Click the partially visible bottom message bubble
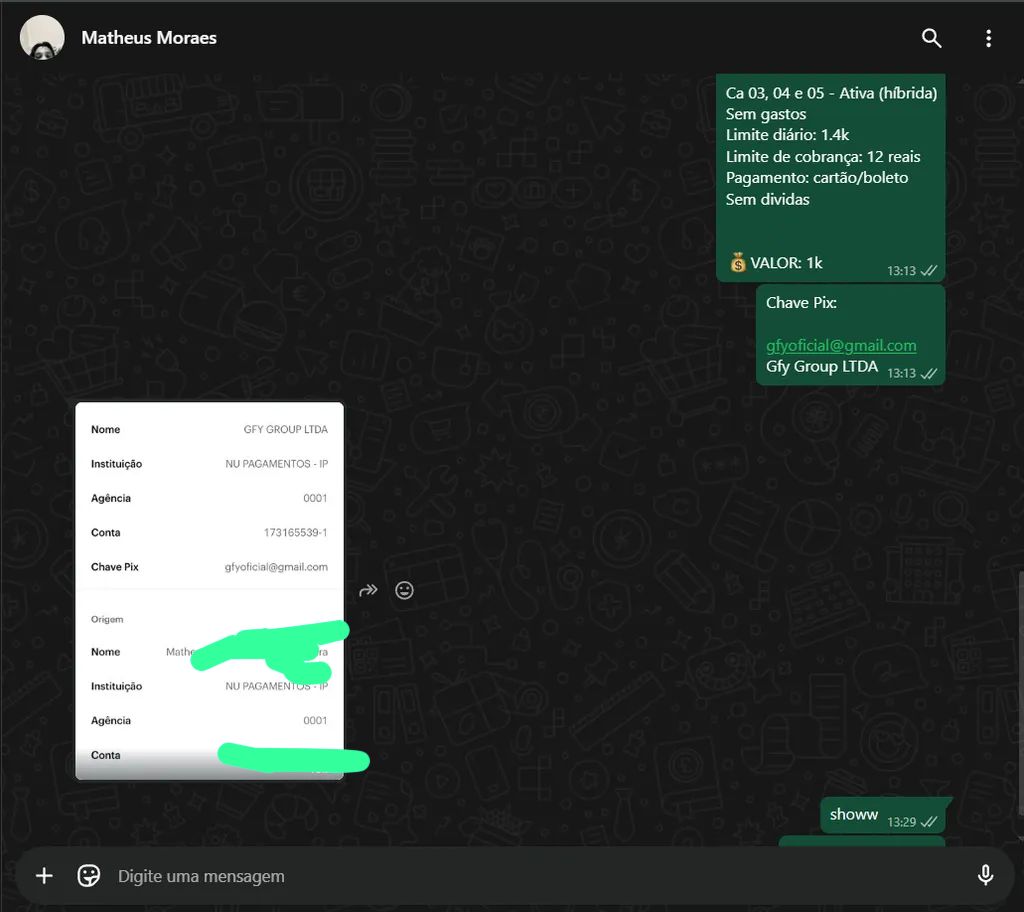1024x912 pixels. click(x=860, y=842)
